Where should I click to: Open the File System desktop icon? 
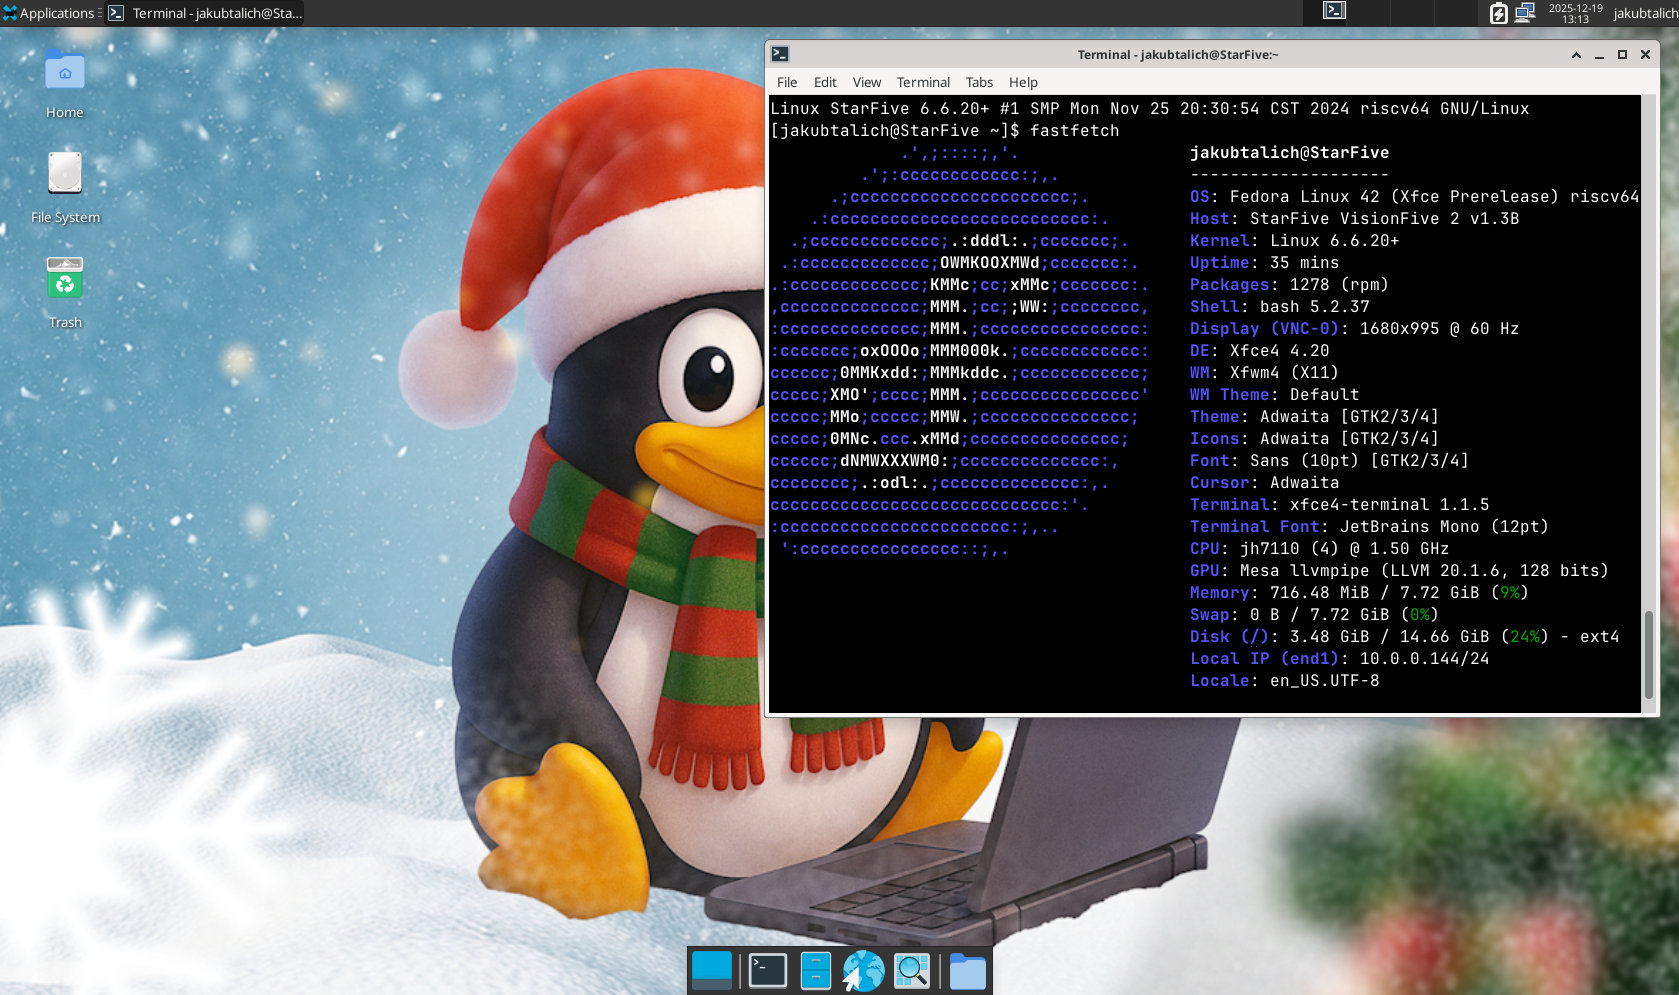(65, 175)
